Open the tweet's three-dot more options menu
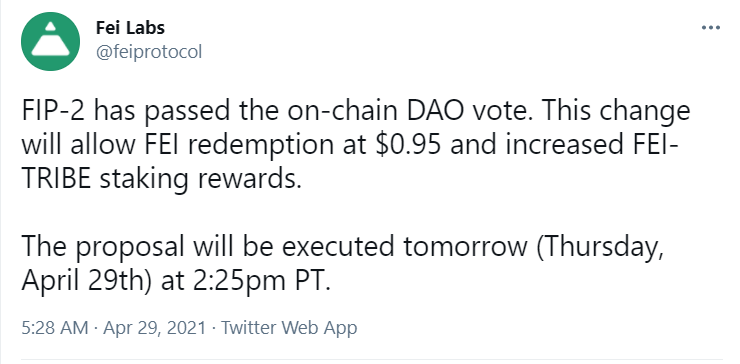This screenshot has height=364, width=740. coord(711,28)
